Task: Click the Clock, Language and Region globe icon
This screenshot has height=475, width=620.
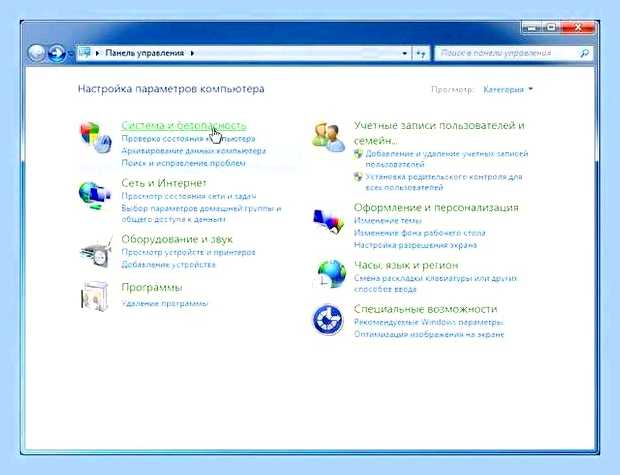Action: click(x=331, y=274)
